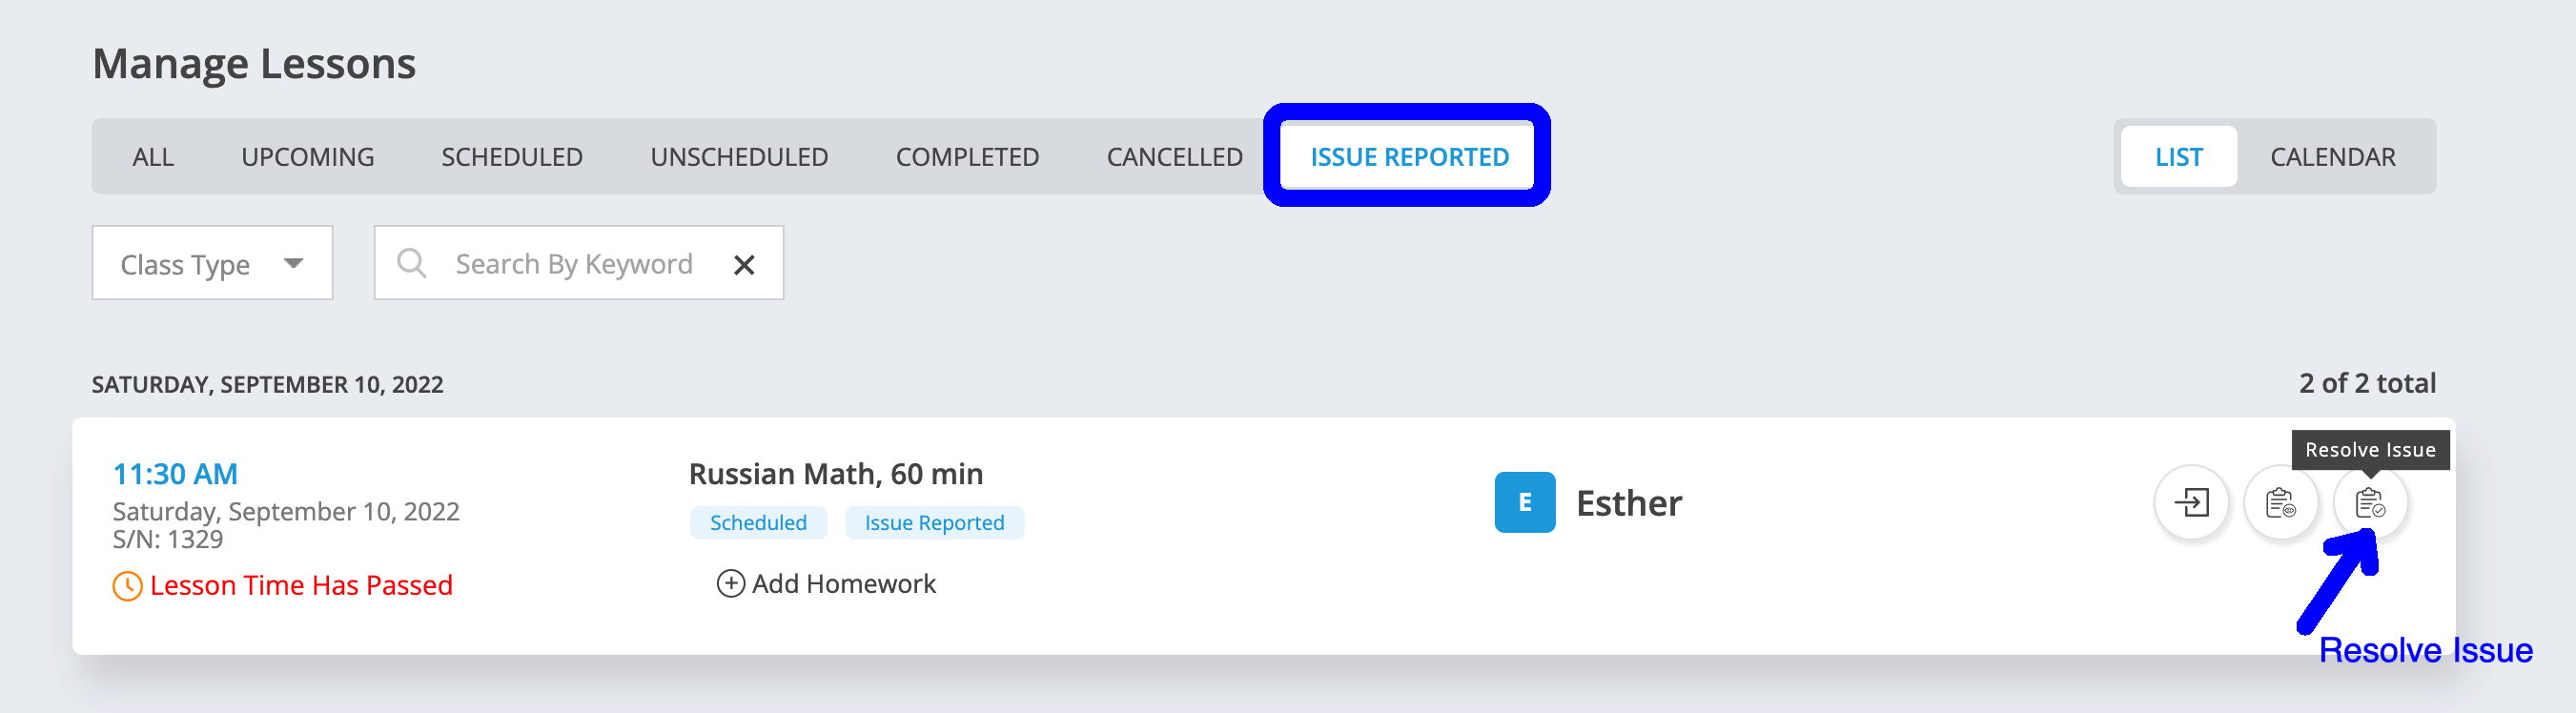Click the 11:30 AM lesson time link
Viewport: 2576px width, 713px height.
click(175, 474)
